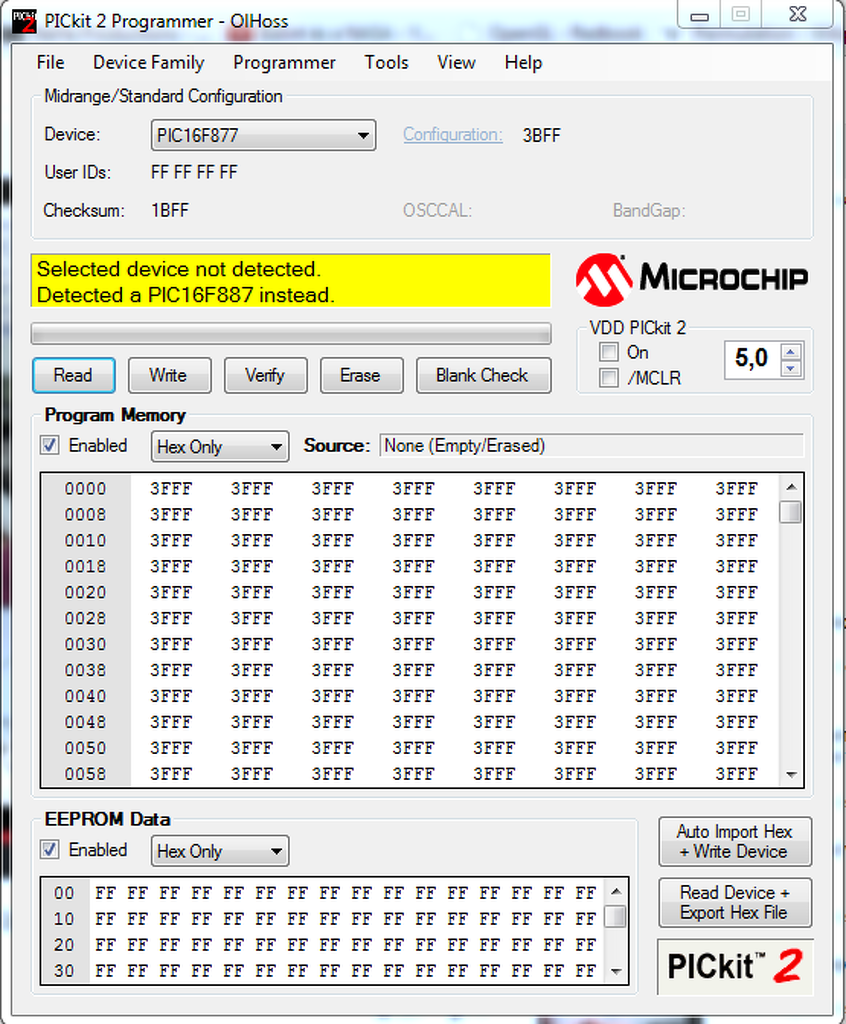Image resolution: width=846 pixels, height=1024 pixels.
Task: Toggle the /MCLR checkbox
Action: pyautogui.click(x=609, y=377)
